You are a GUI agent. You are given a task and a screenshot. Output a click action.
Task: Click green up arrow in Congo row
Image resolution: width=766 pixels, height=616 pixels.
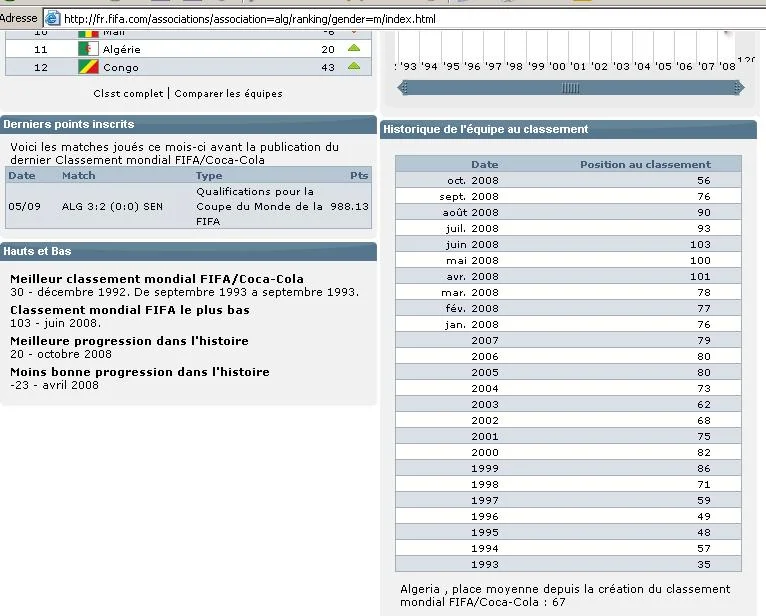(x=354, y=66)
